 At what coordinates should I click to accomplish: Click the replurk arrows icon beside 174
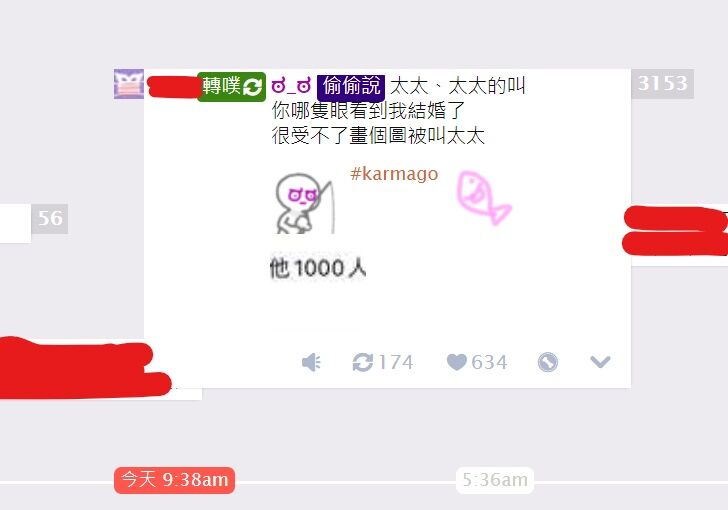click(x=363, y=362)
